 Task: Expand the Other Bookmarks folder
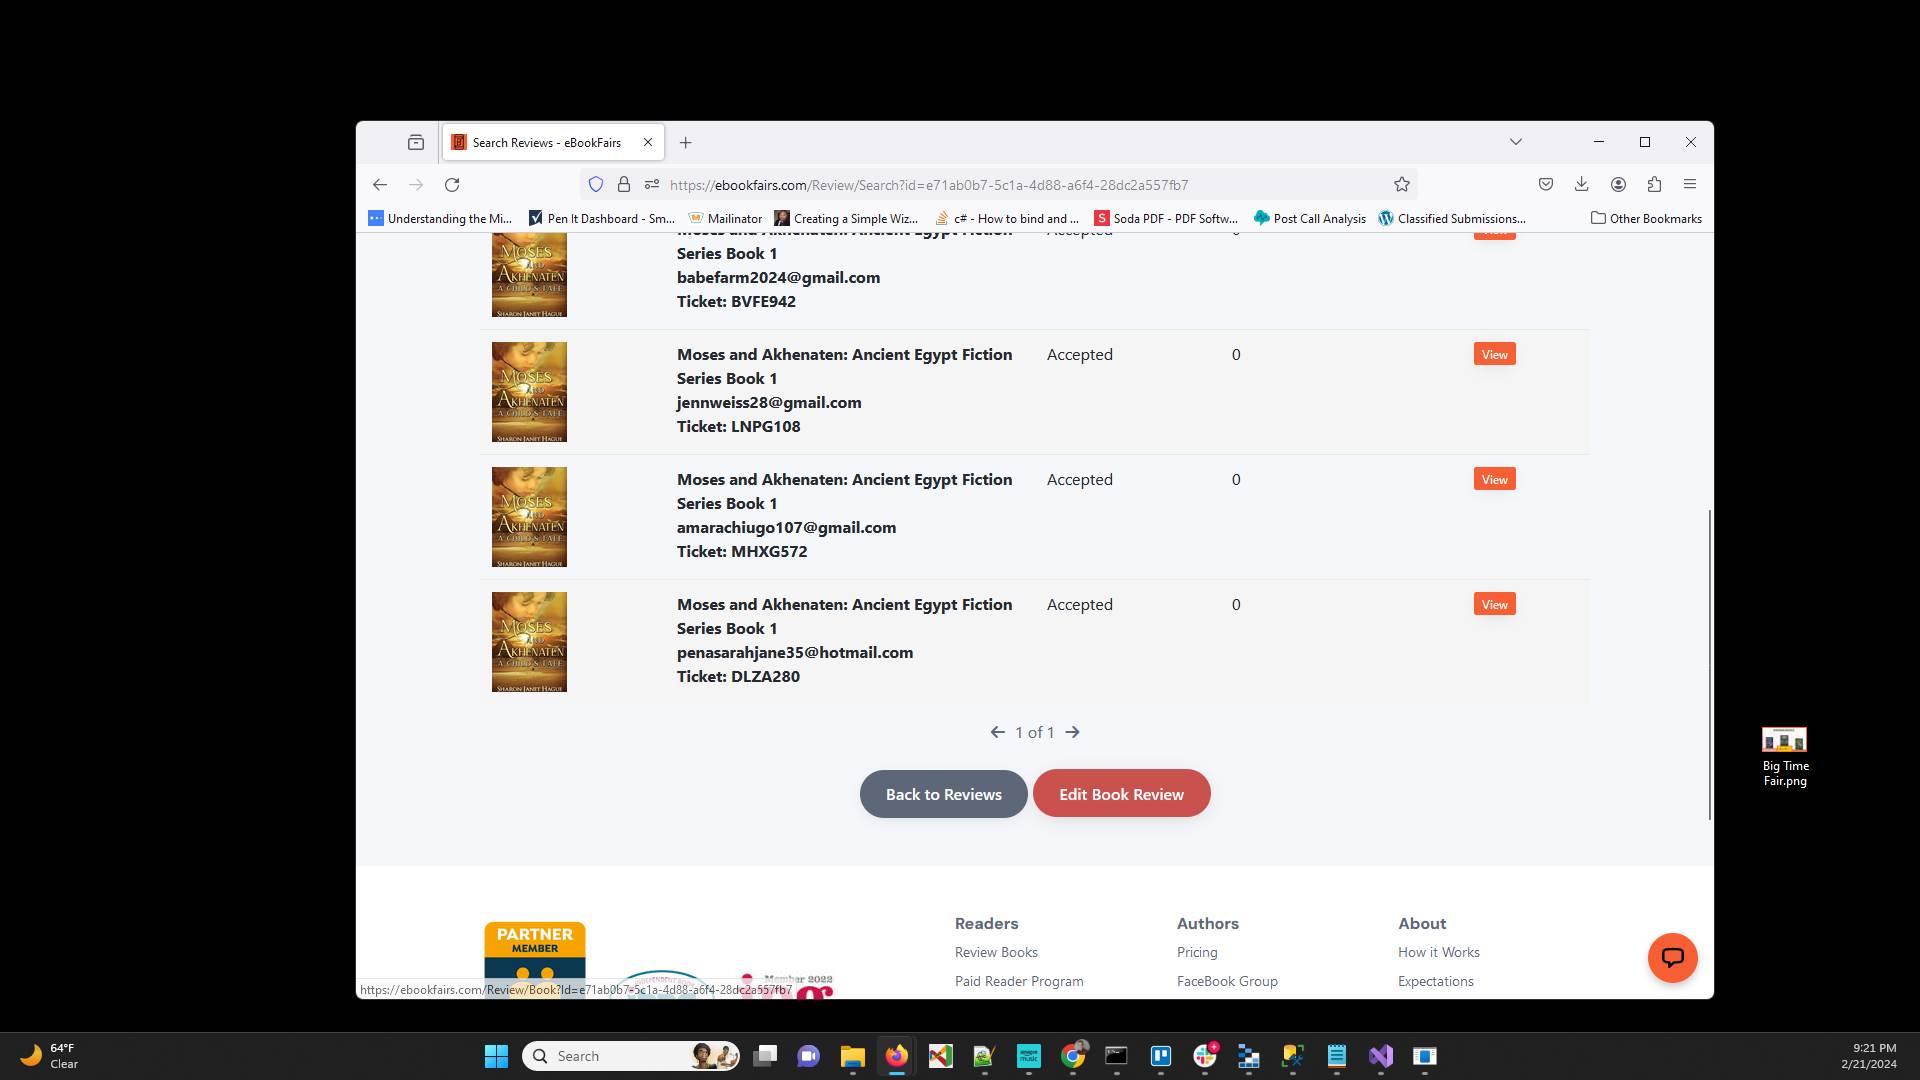tap(1645, 218)
